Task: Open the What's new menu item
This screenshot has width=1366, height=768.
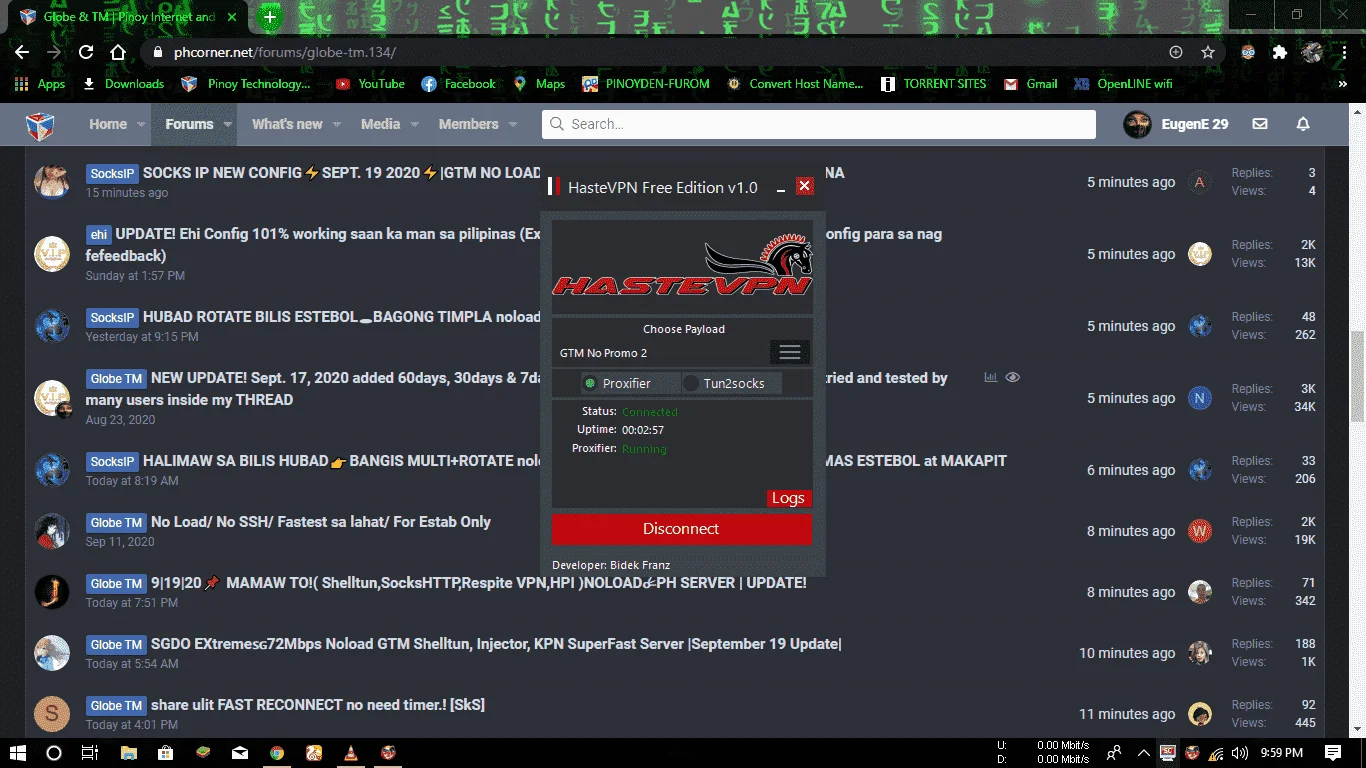Action: point(287,124)
